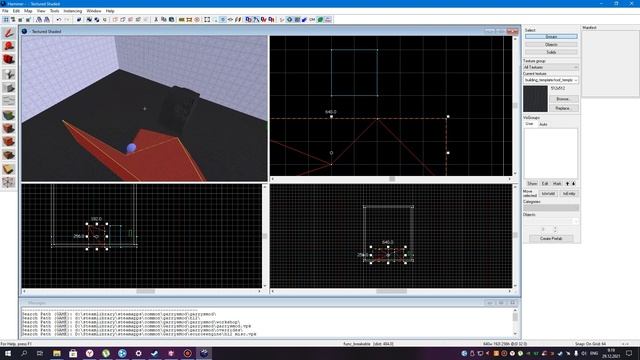The height and width of the screenshot is (360, 640).
Task: Open the File menu
Action: click(5, 11)
